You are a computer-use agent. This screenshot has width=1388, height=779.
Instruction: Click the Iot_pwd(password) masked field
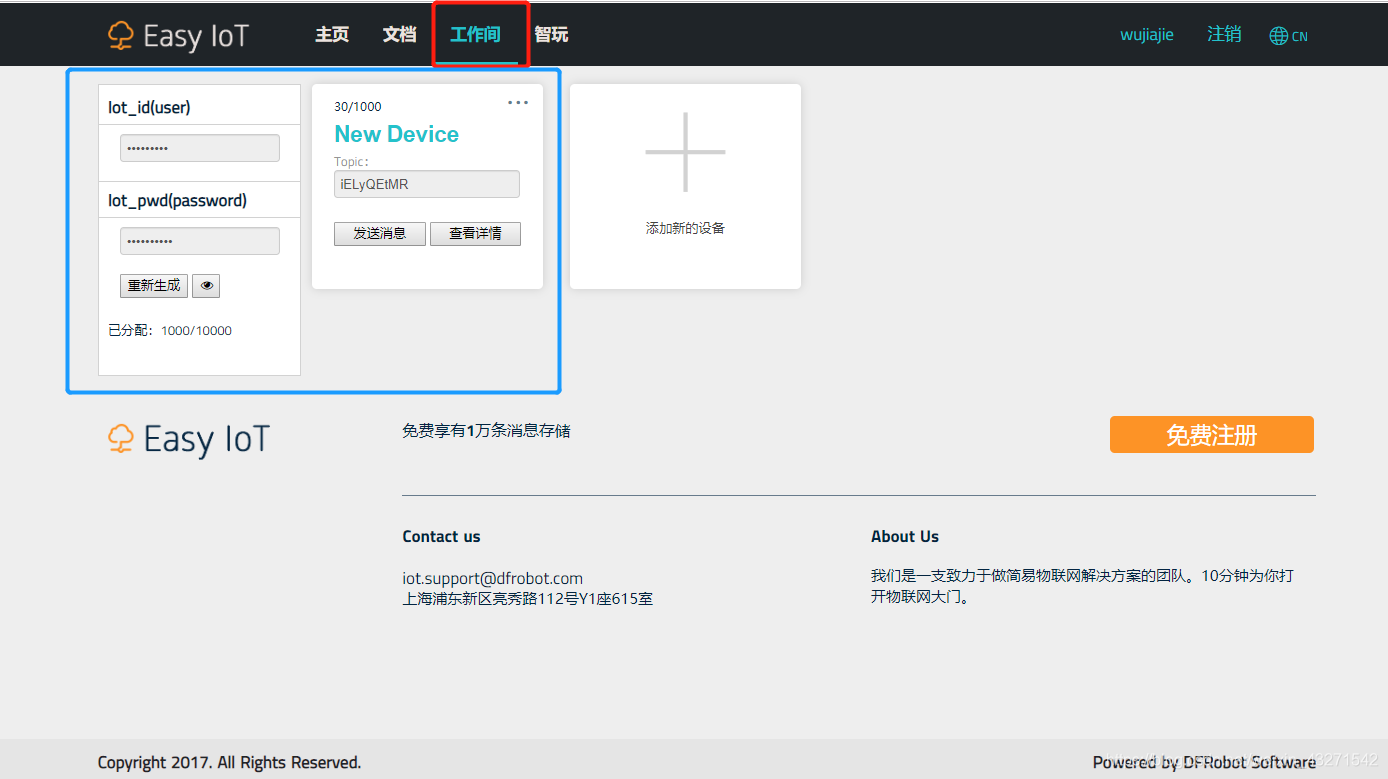(x=200, y=241)
